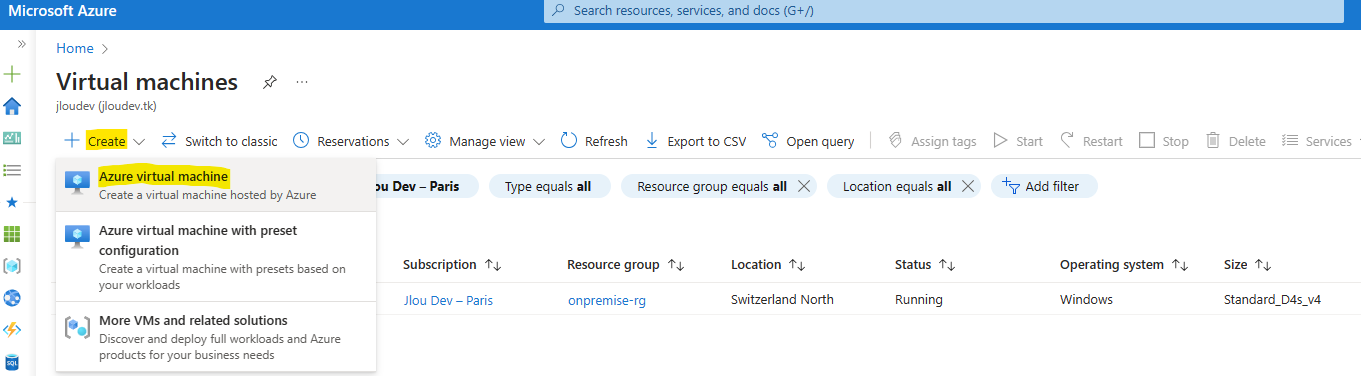Remove the Resource group filter with X
This screenshot has width=1361, height=376.
pos(804,186)
